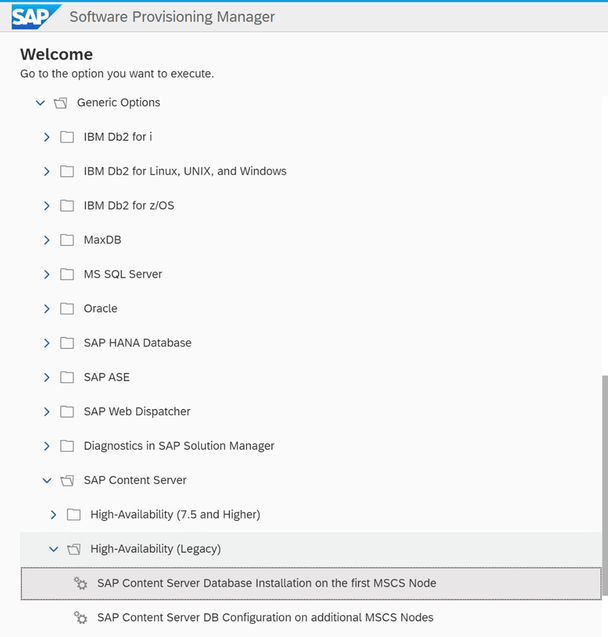Image resolution: width=608 pixels, height=637 pixels.
Task: Expand the IBM Db2 for i folder
Action: pos(47,137)
